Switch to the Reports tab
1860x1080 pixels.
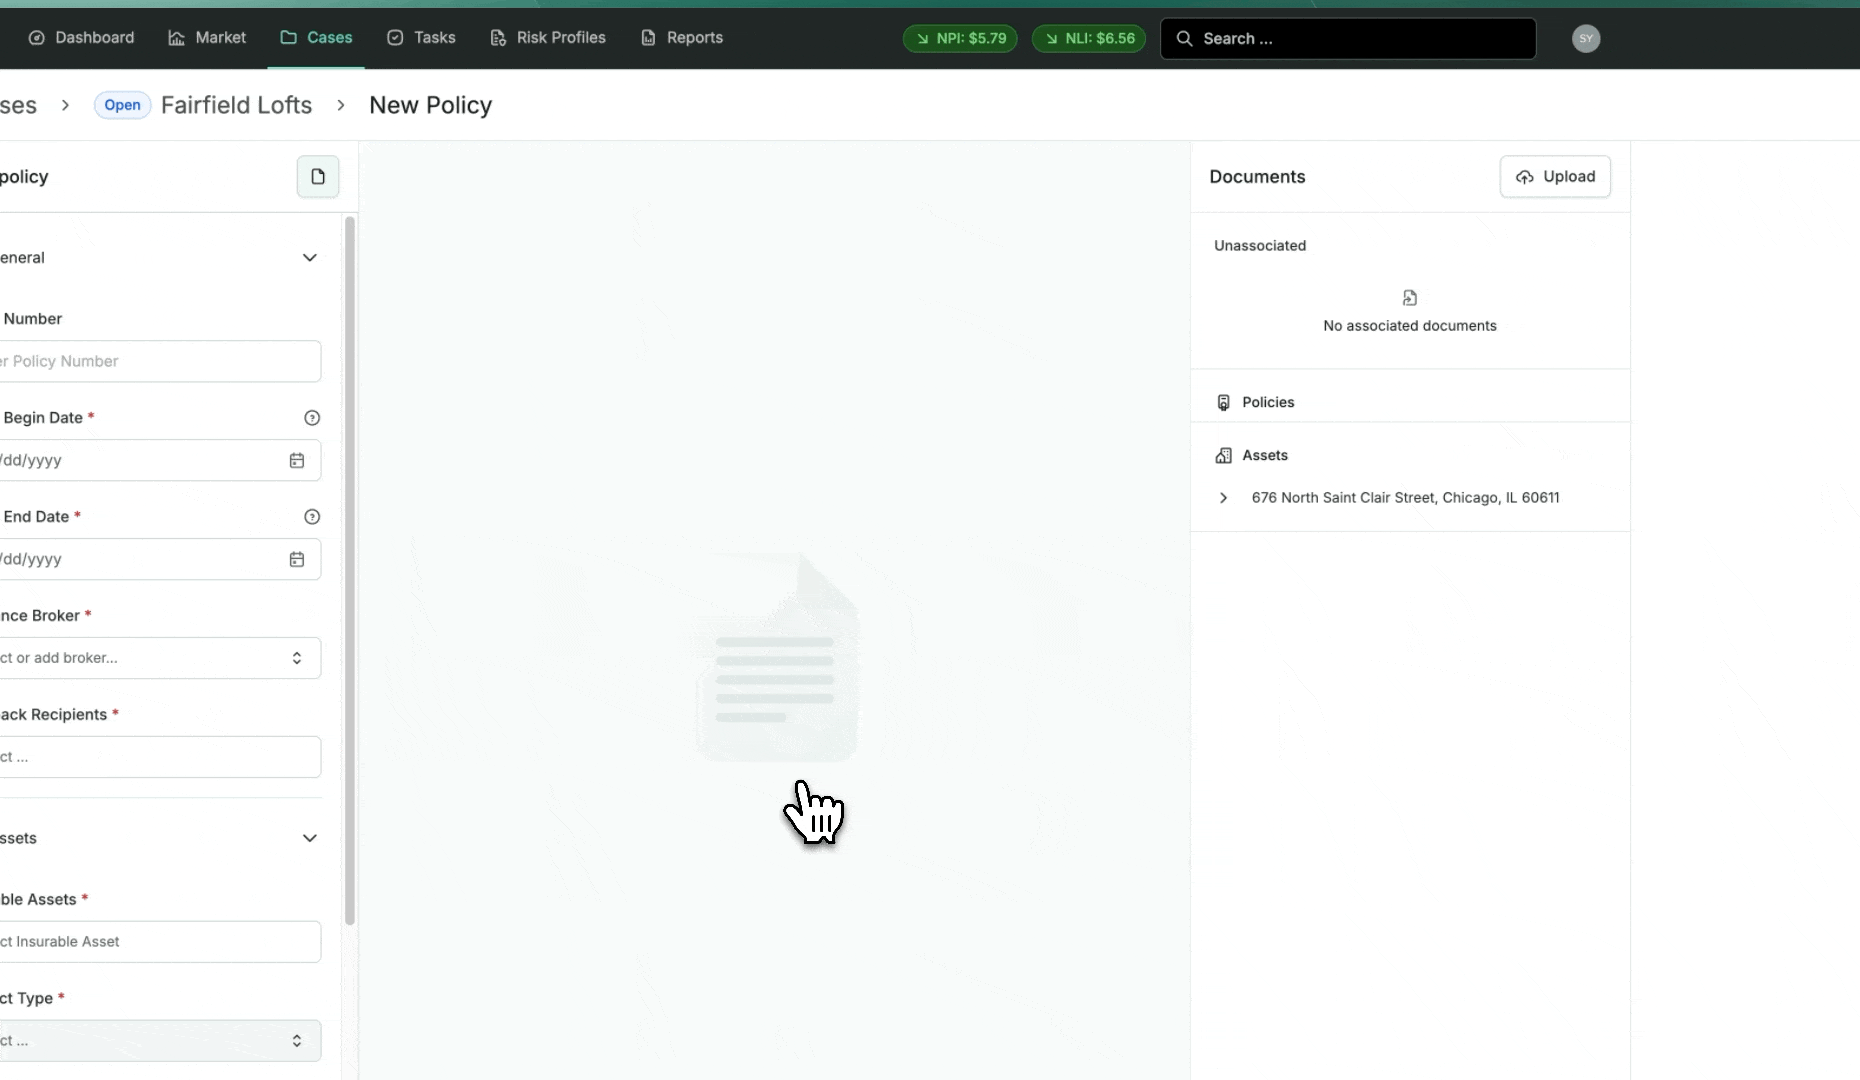point(682,38)
